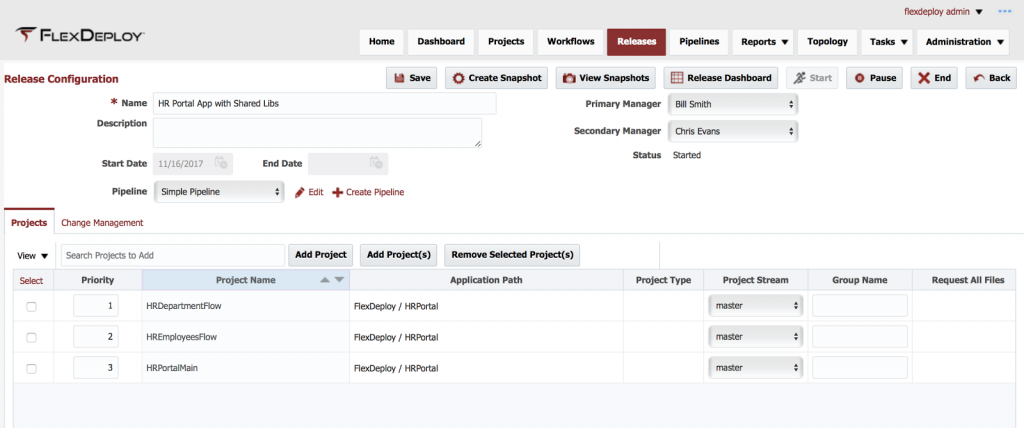
Task: Click the Search Projects to Add field
Action: (173, 255)
